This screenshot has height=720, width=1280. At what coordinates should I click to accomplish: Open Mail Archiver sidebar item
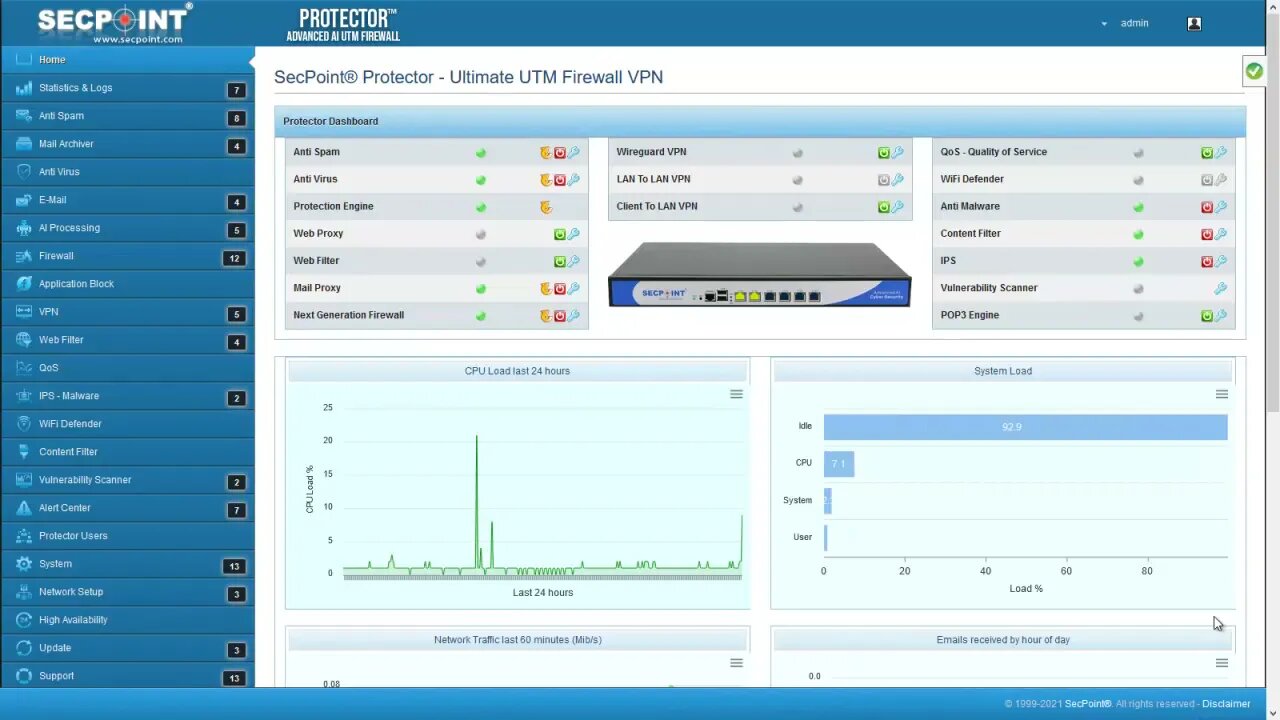tap(128, 144)
